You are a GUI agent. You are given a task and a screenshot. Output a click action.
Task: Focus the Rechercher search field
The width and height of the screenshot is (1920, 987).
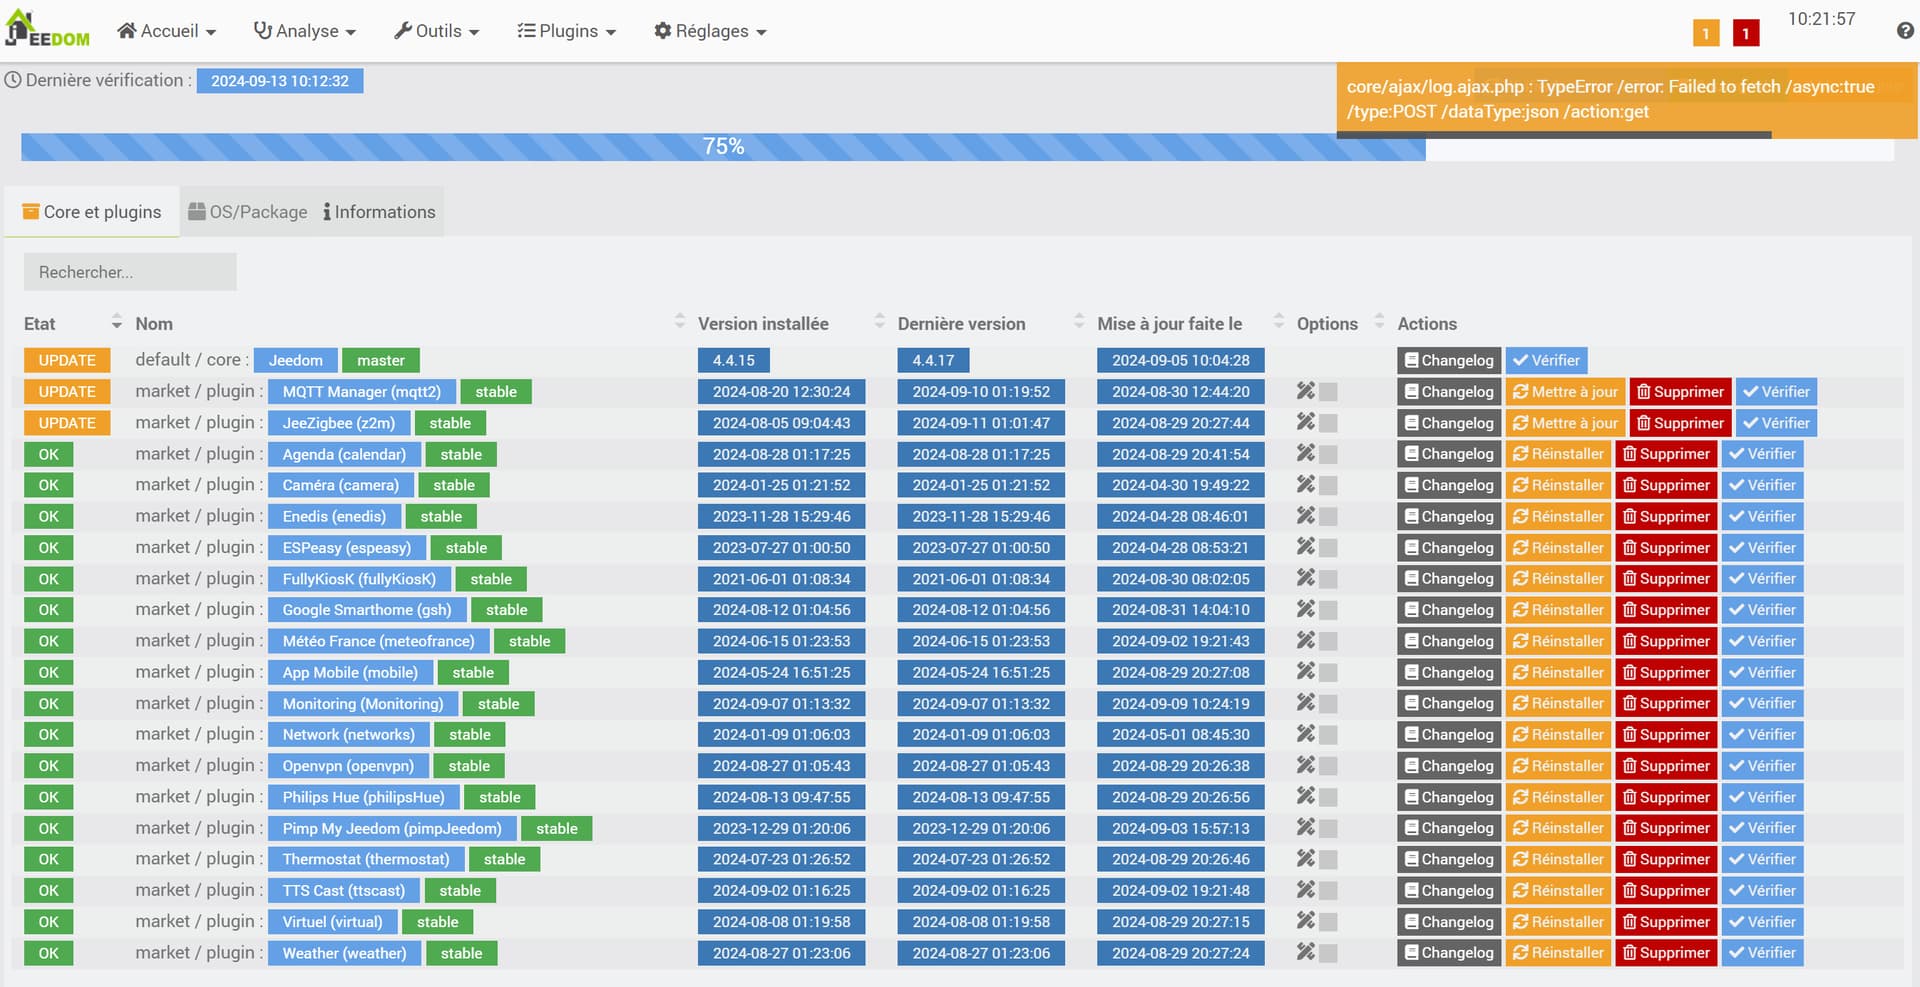tap(130, 272)
